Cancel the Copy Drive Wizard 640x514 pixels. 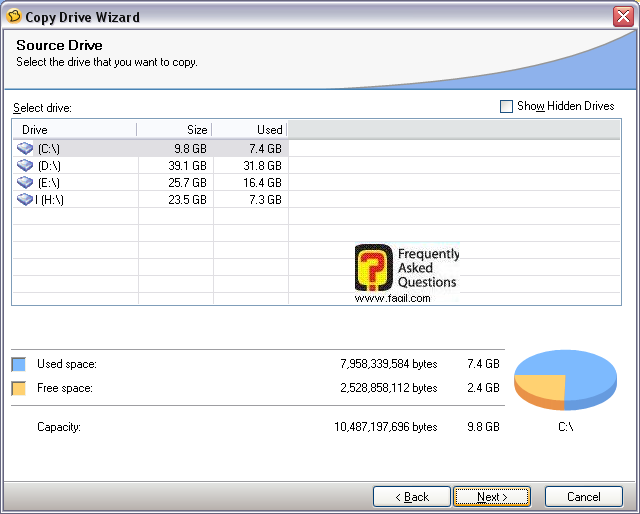point(583,496)
